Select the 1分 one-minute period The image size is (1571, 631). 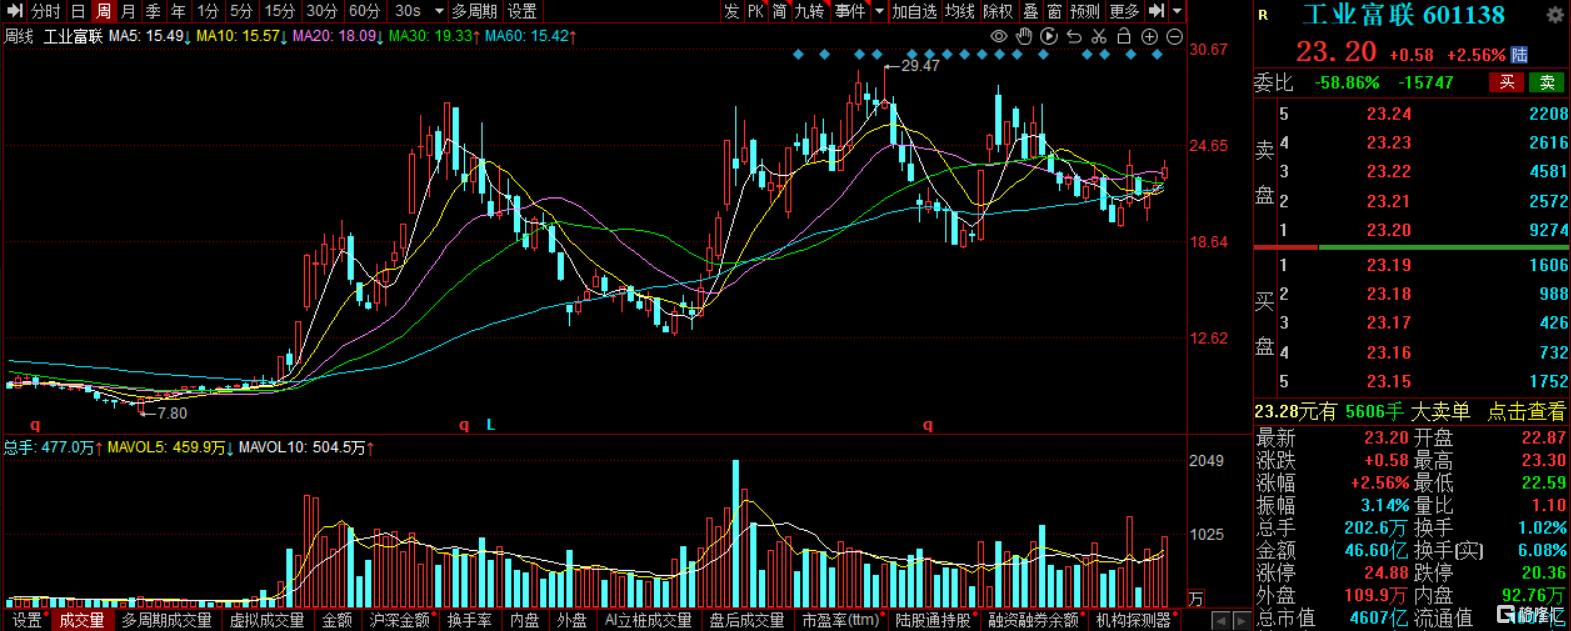[x=207, y=11]
